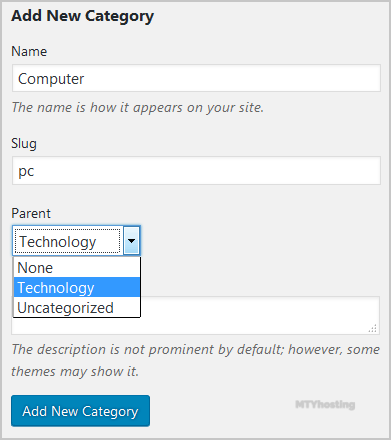Click the "Add New Category" heading text
This screenshot has width=391, height=440.
[x=82, y=16]
